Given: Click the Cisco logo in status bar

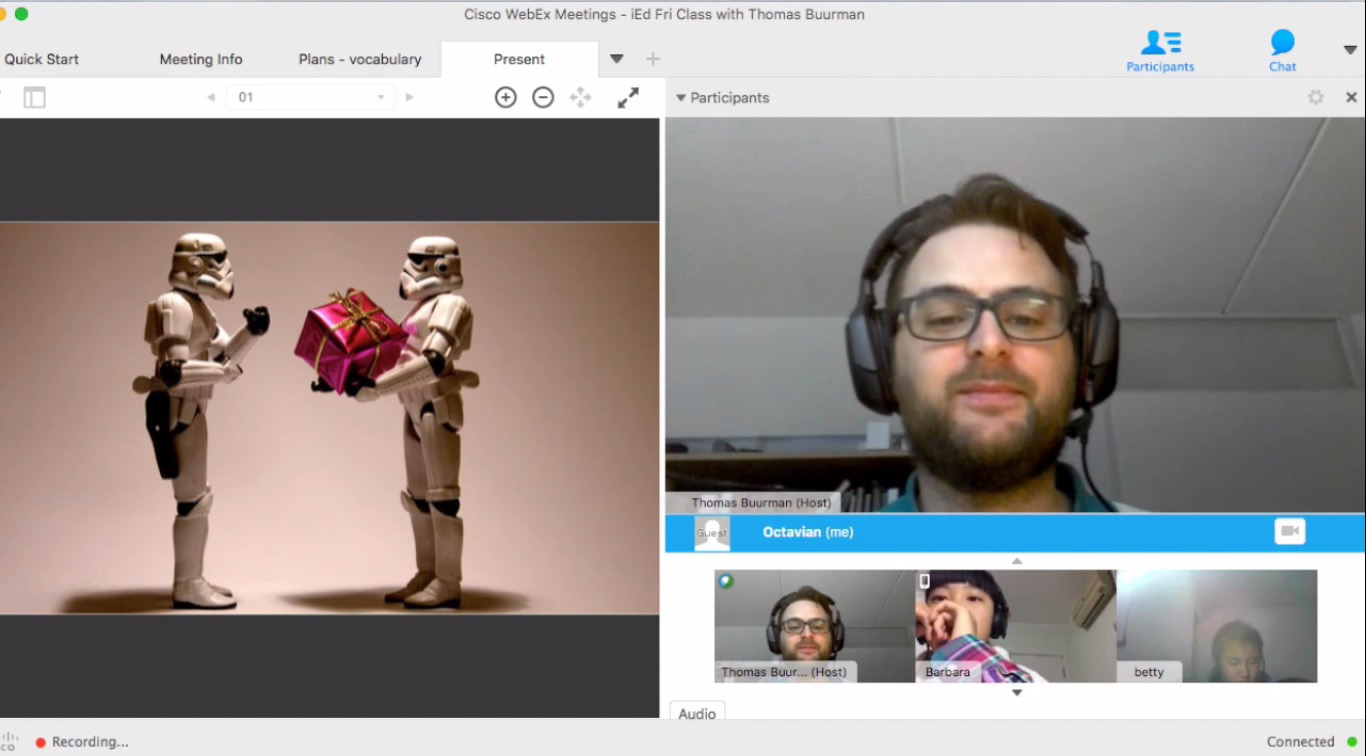Looking at the screenshot, I should click(x=10, y=741).
